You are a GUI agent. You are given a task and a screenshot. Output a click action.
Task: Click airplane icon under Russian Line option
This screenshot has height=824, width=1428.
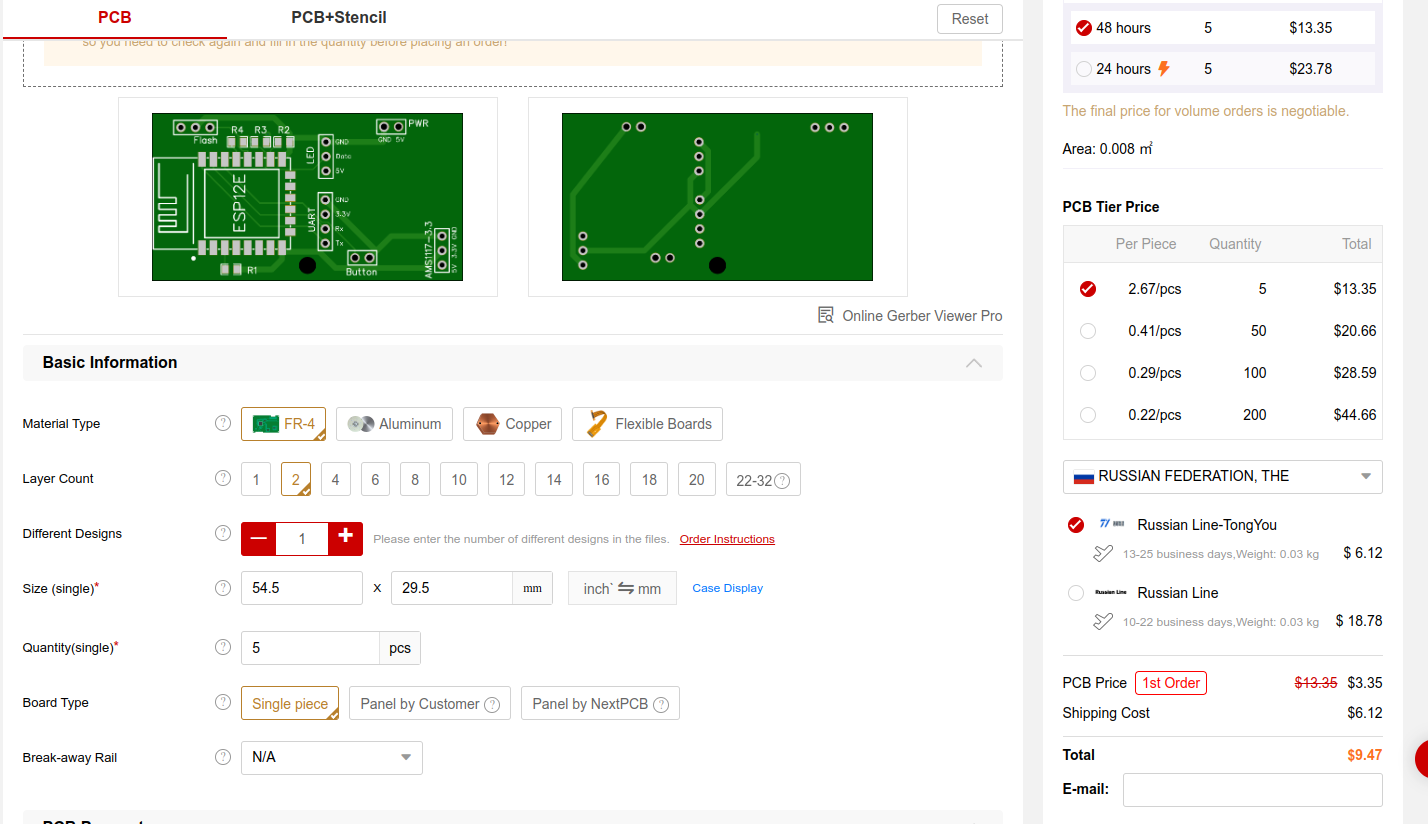1103,621
